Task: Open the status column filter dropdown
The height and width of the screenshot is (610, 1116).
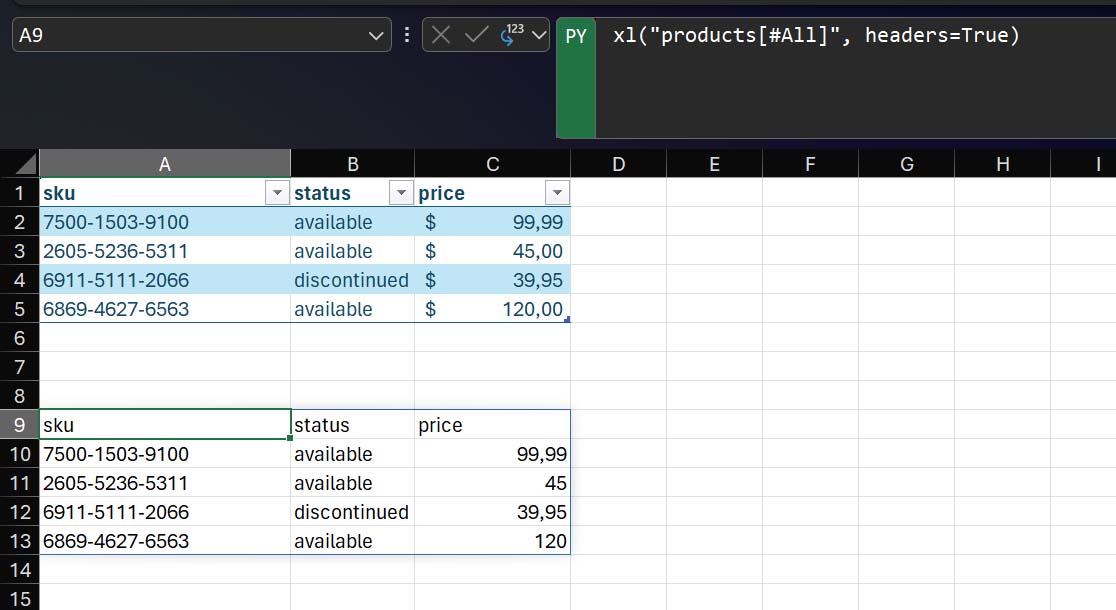Action: [x=400, y=193]
